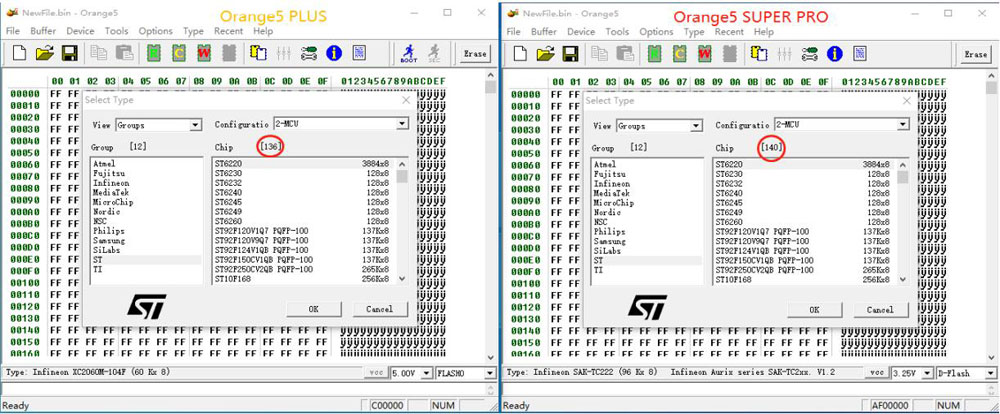Click the red W write chip icon in right window

pyautogui.click(x=704, y=53)
